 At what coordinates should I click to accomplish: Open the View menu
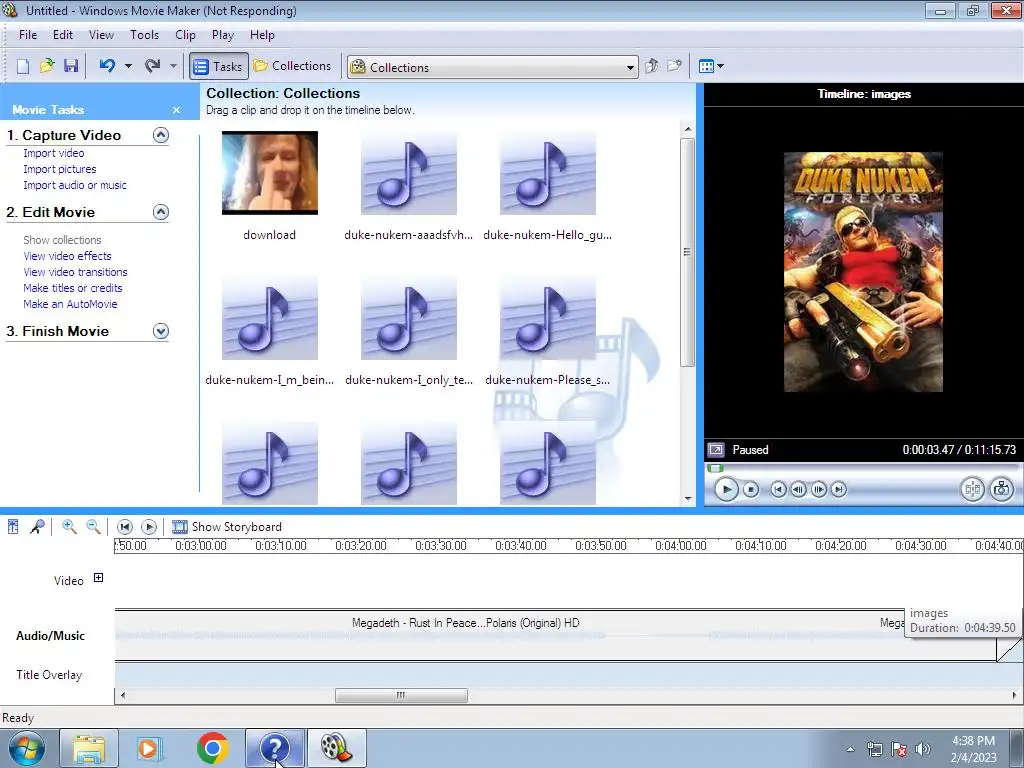pos(101,35)
